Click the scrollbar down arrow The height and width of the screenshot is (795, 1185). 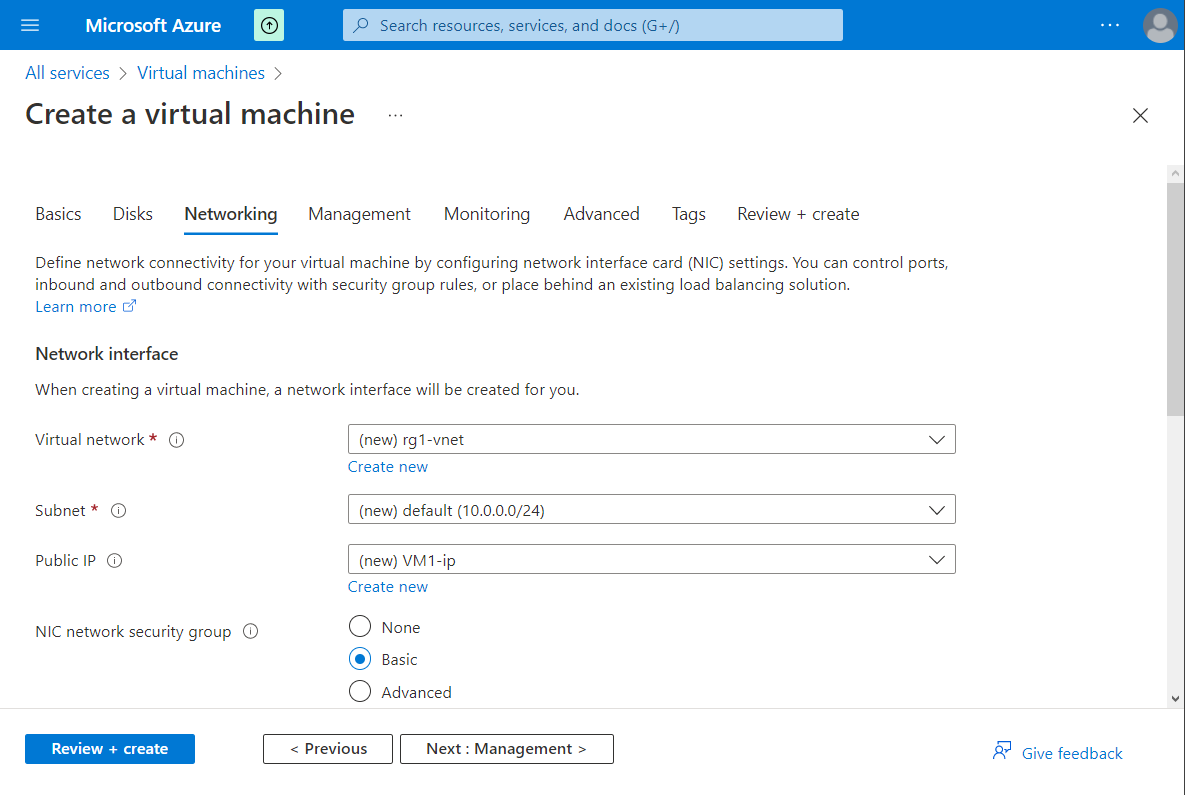click(1174, 699)
